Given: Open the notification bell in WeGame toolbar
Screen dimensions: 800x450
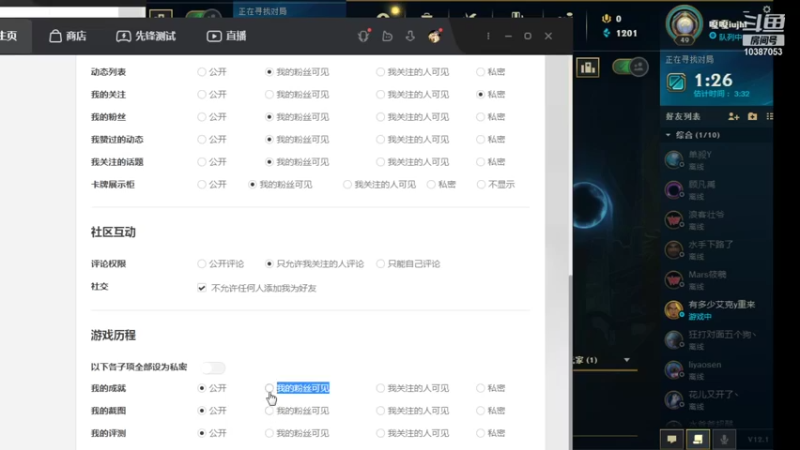Looking at the screenshot, I should pyautogui.click(x=363, y=36).
